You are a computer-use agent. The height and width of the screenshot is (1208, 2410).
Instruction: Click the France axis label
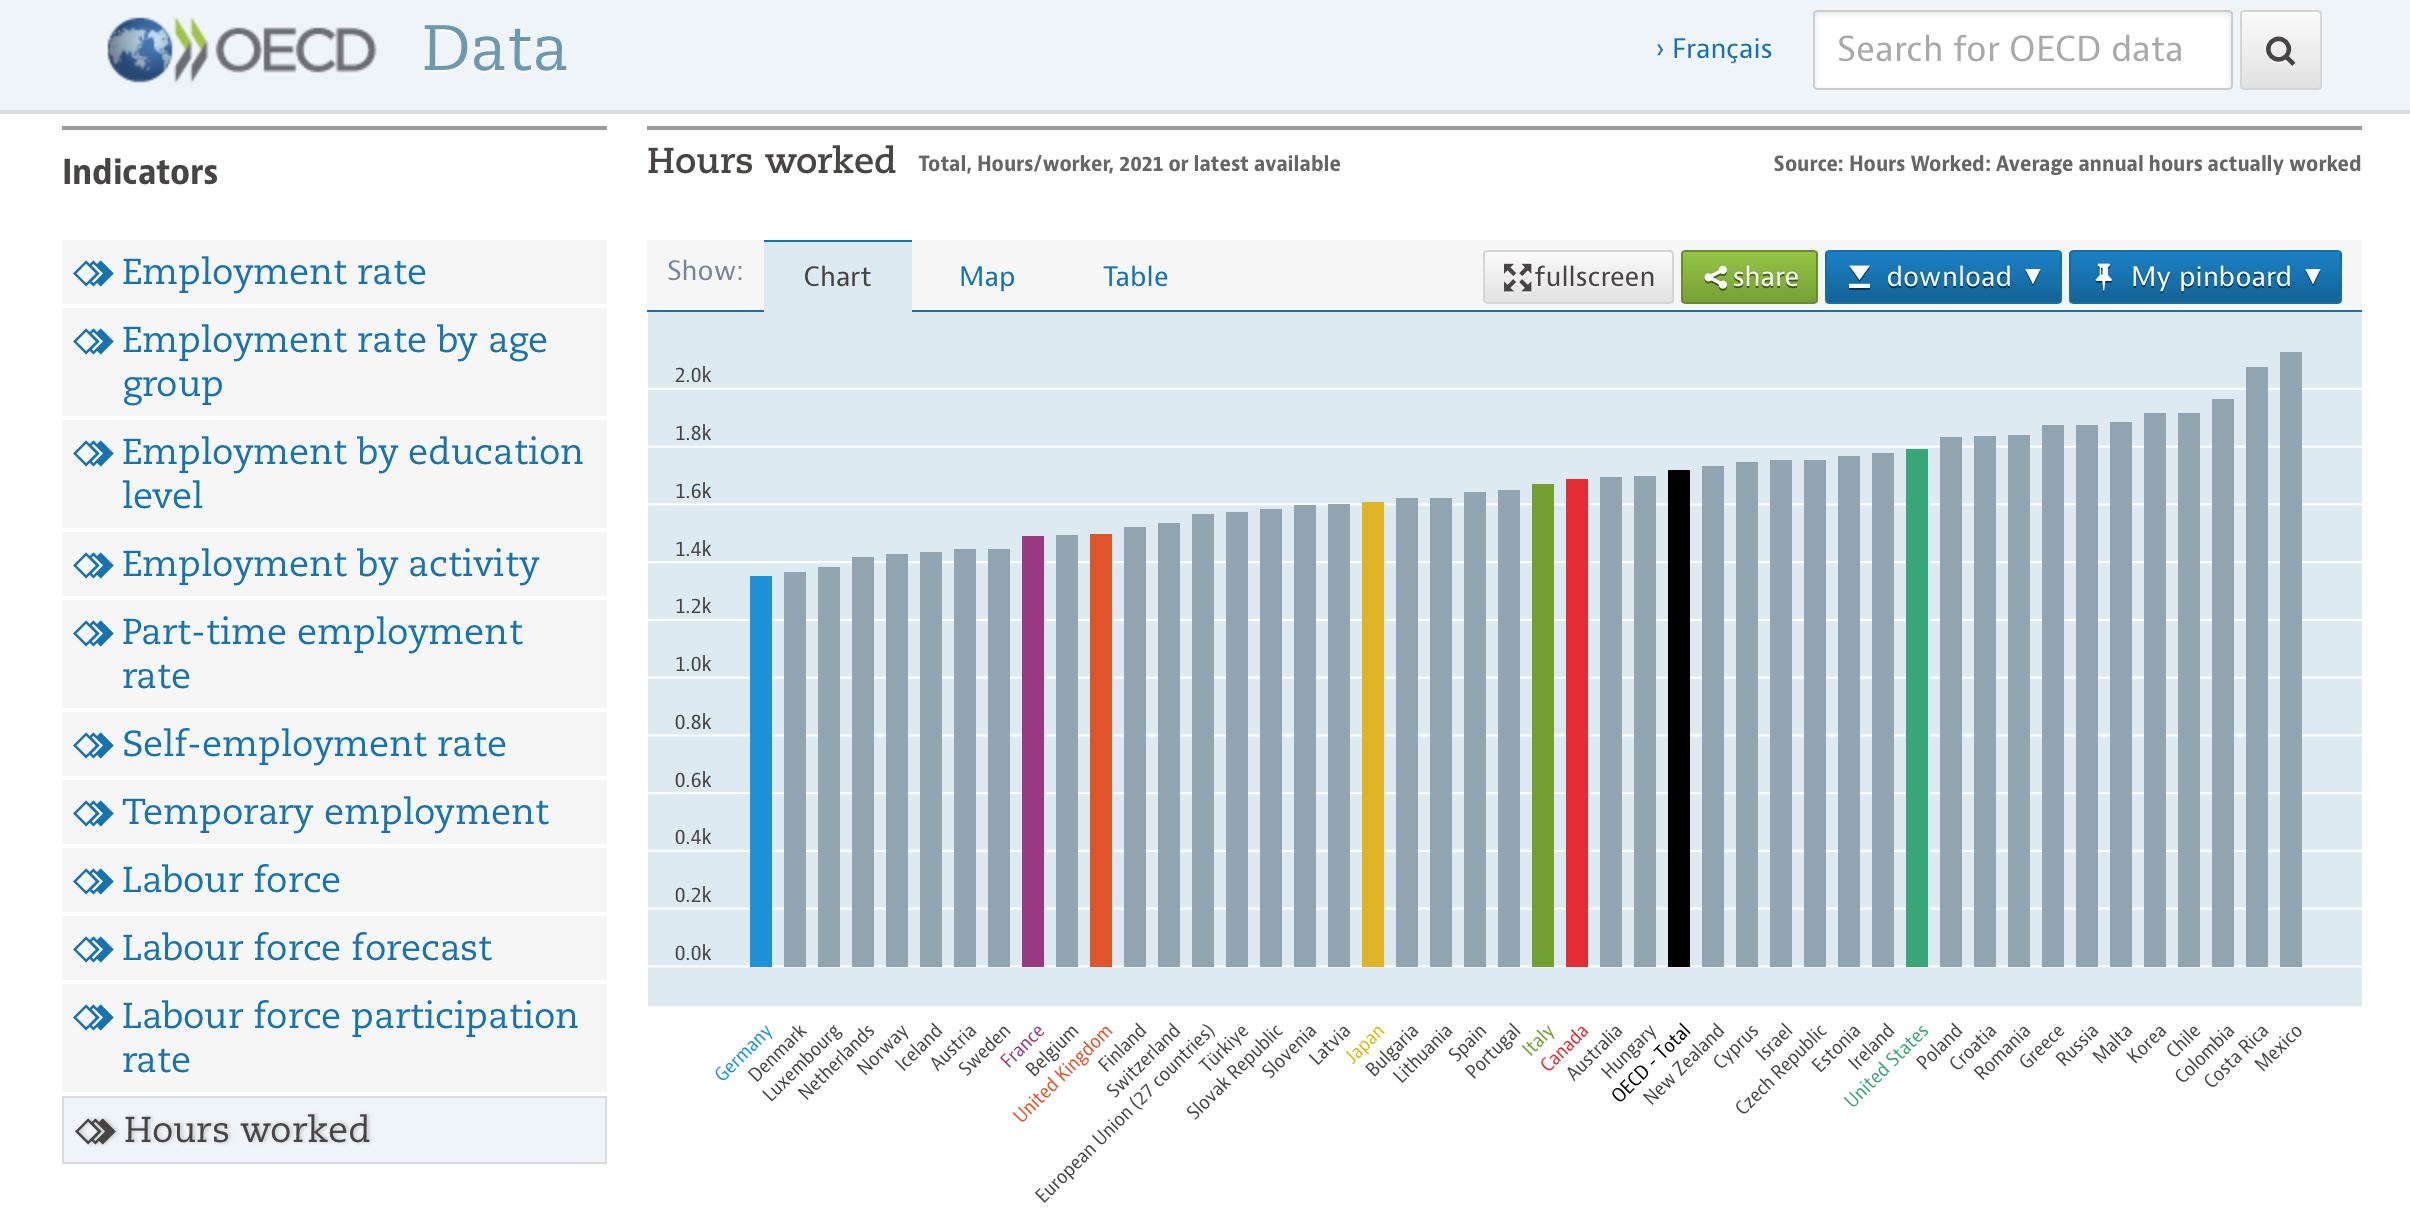(1022, 1045)
